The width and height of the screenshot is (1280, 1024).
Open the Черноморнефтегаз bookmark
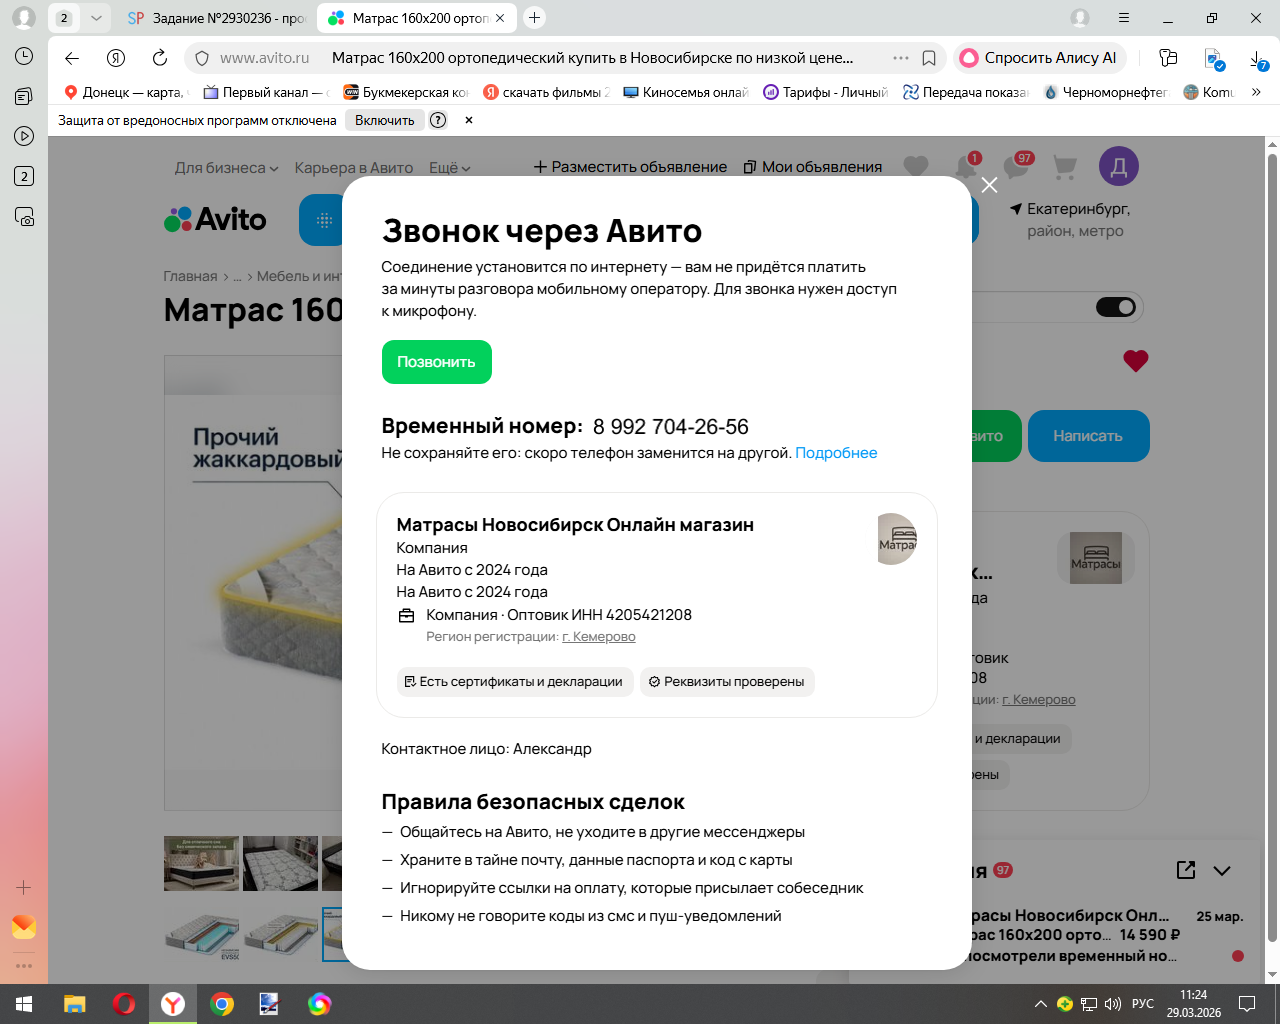click(1106, 92)
